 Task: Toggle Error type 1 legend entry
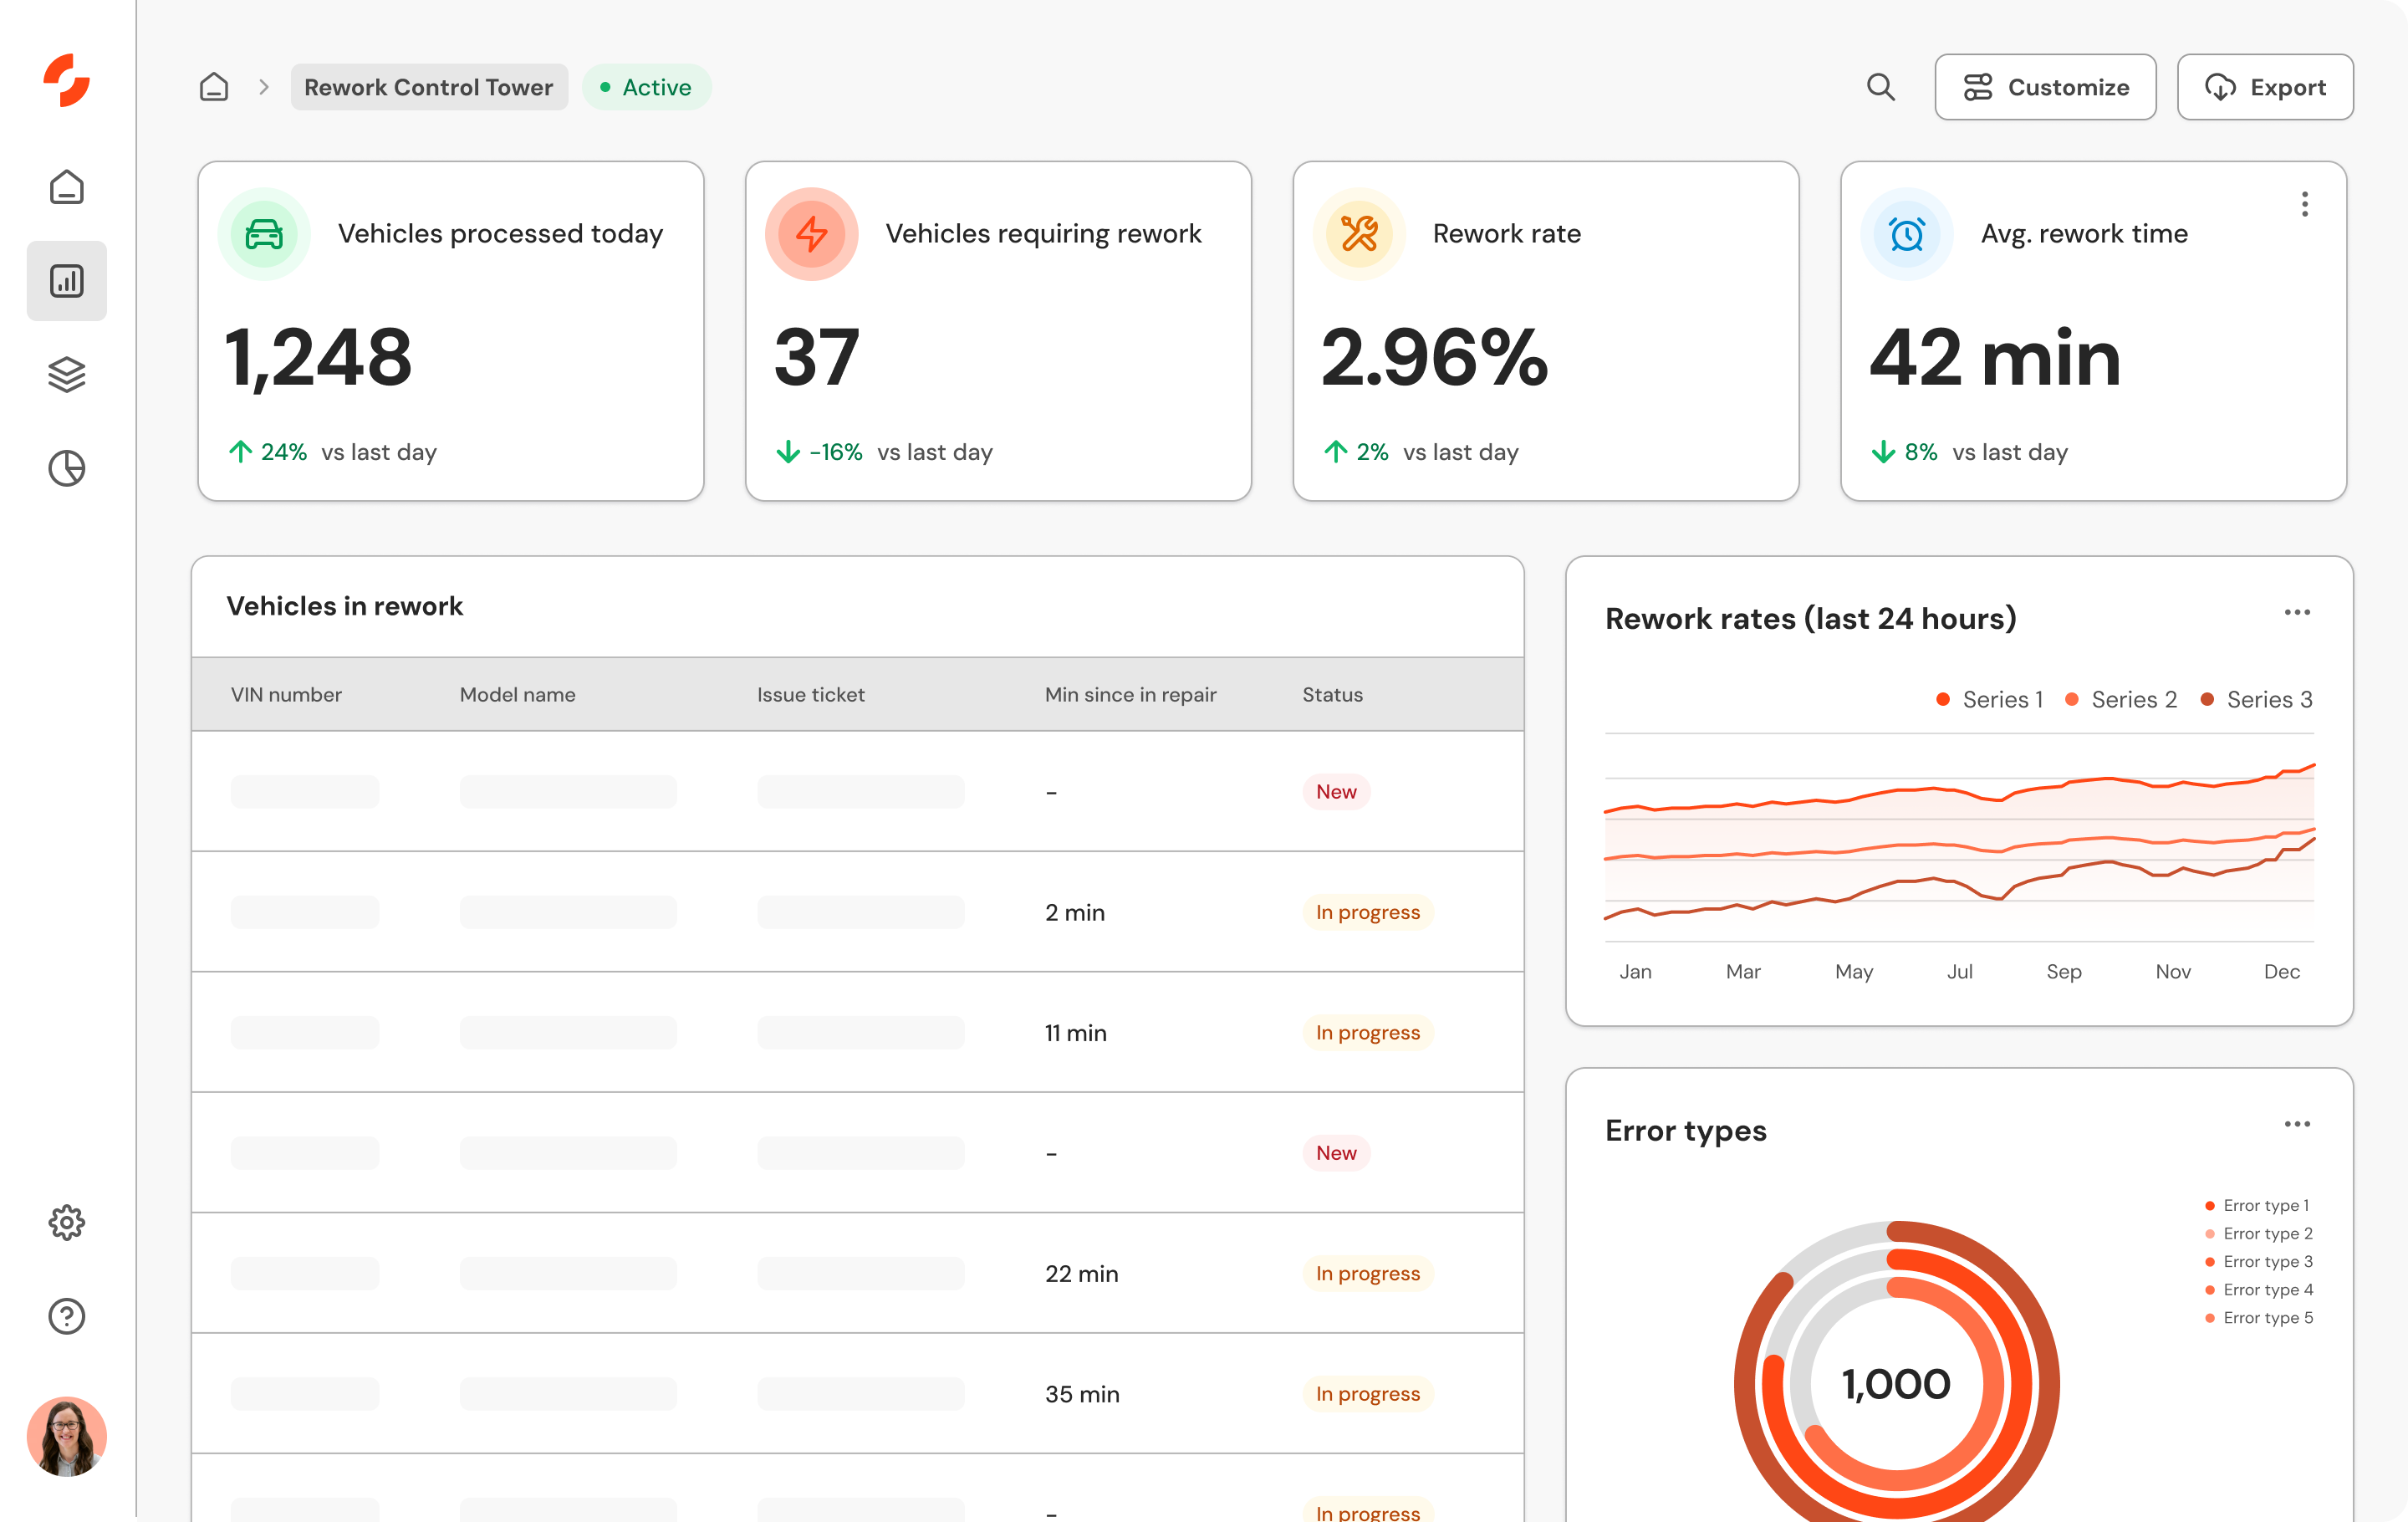(2257, 1205)
